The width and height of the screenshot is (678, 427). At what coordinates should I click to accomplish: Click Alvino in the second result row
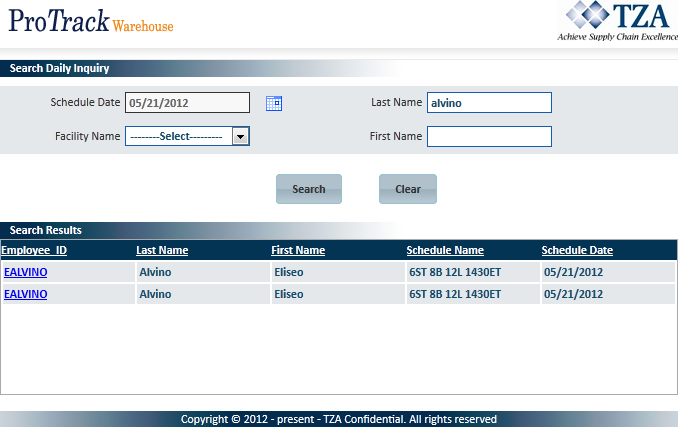pos(155,295)
